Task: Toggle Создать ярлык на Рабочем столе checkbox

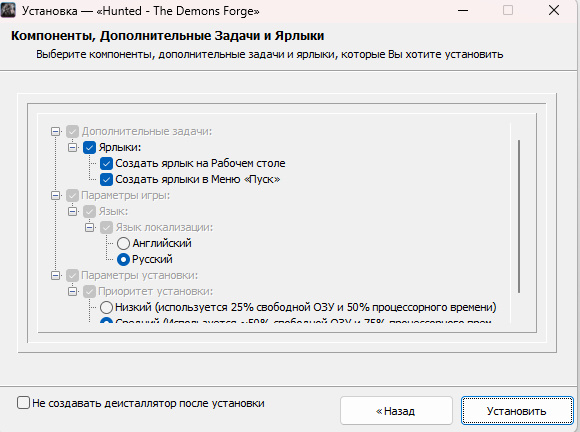Action: pyautogui.click(x=106, y=163)
